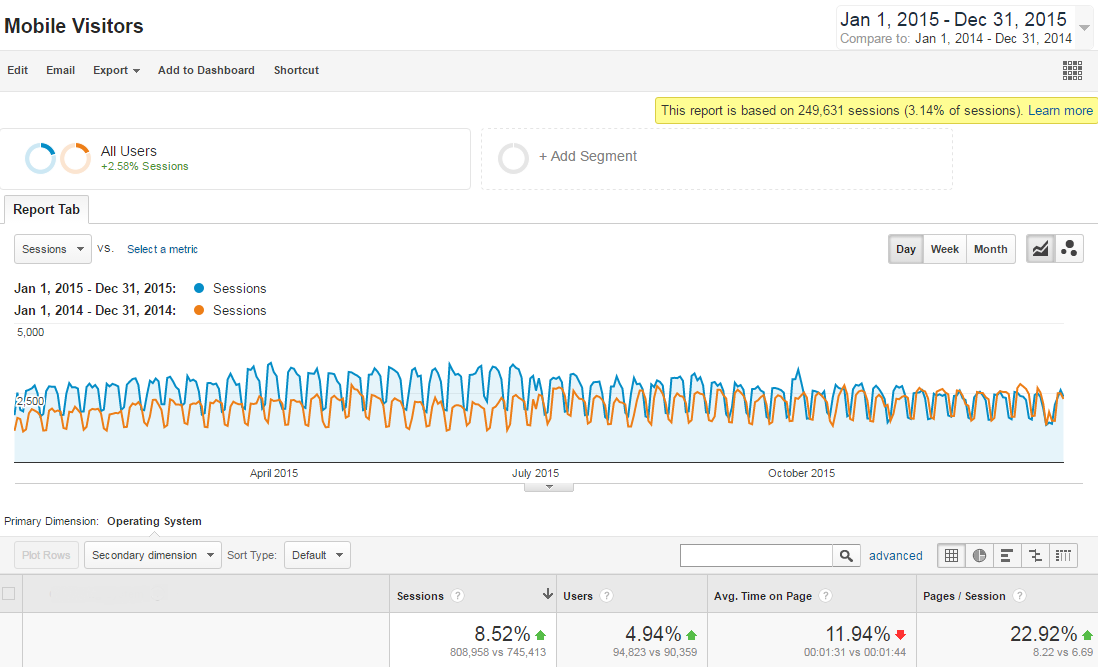Click the table search input field
The height and width of the screenshot is (667, 1098).
(x=756, y=556)
